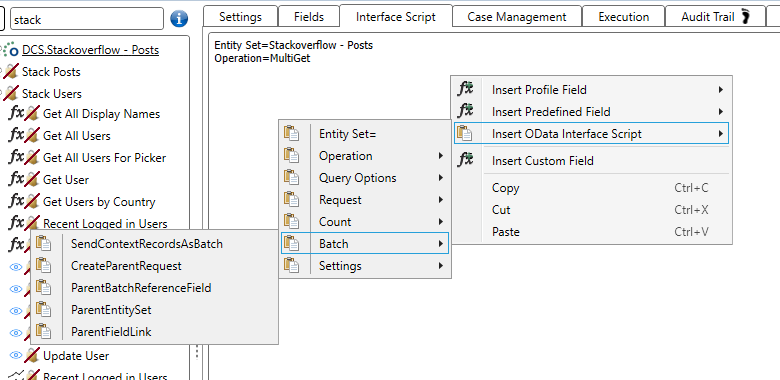Expand the Query Options submenu arrow
Viewport: 780px width, 380px height.
[x=441, y=178]
